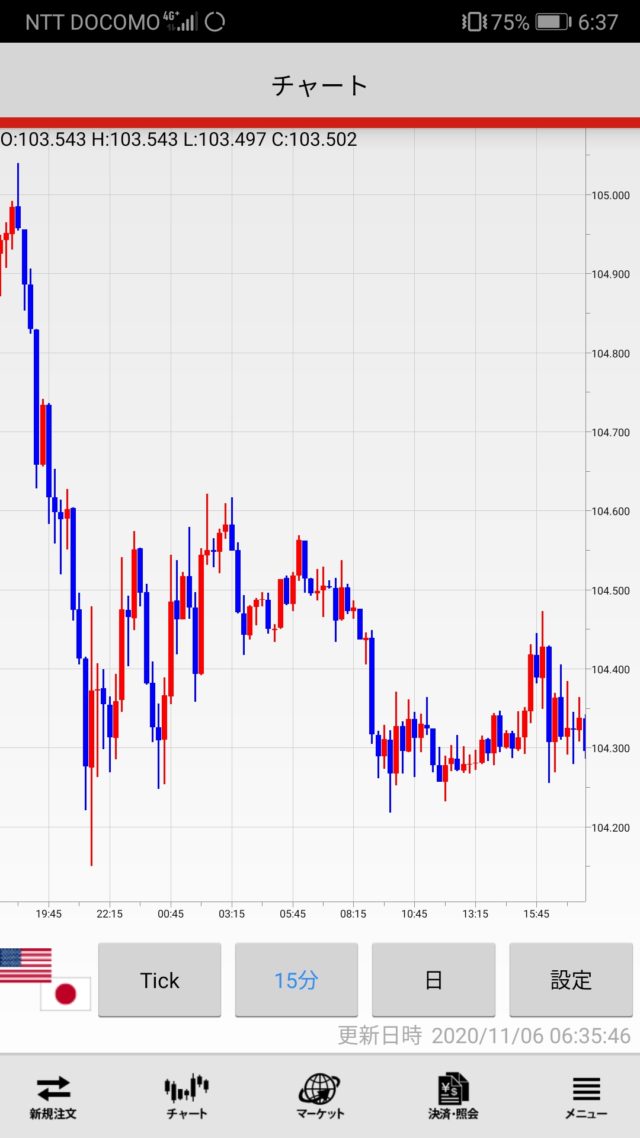The image size is (640, 1138).
Task: Select the 03:15 time axis marker
Action: pos(232,914)
